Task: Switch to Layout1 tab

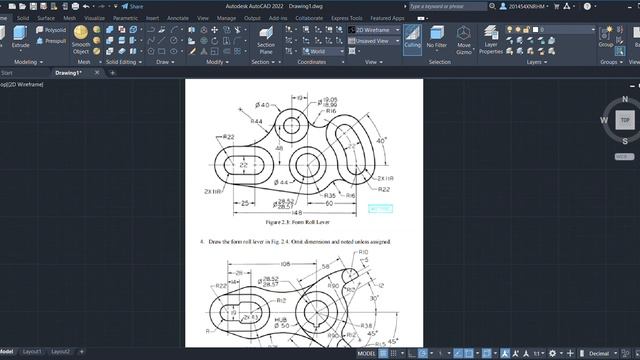Action: point(32,351)
